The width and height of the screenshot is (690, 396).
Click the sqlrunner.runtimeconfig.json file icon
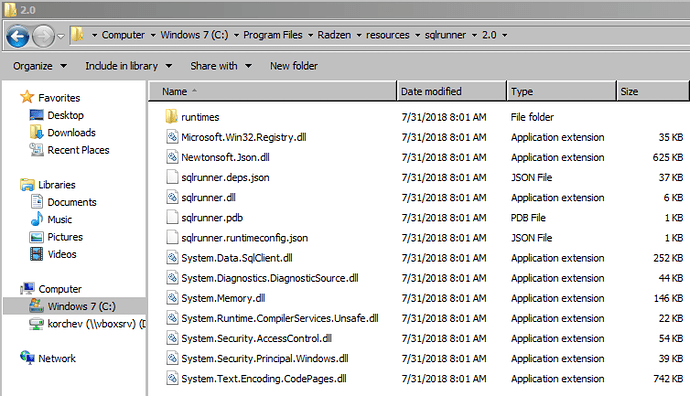click(x=172, y=238)
